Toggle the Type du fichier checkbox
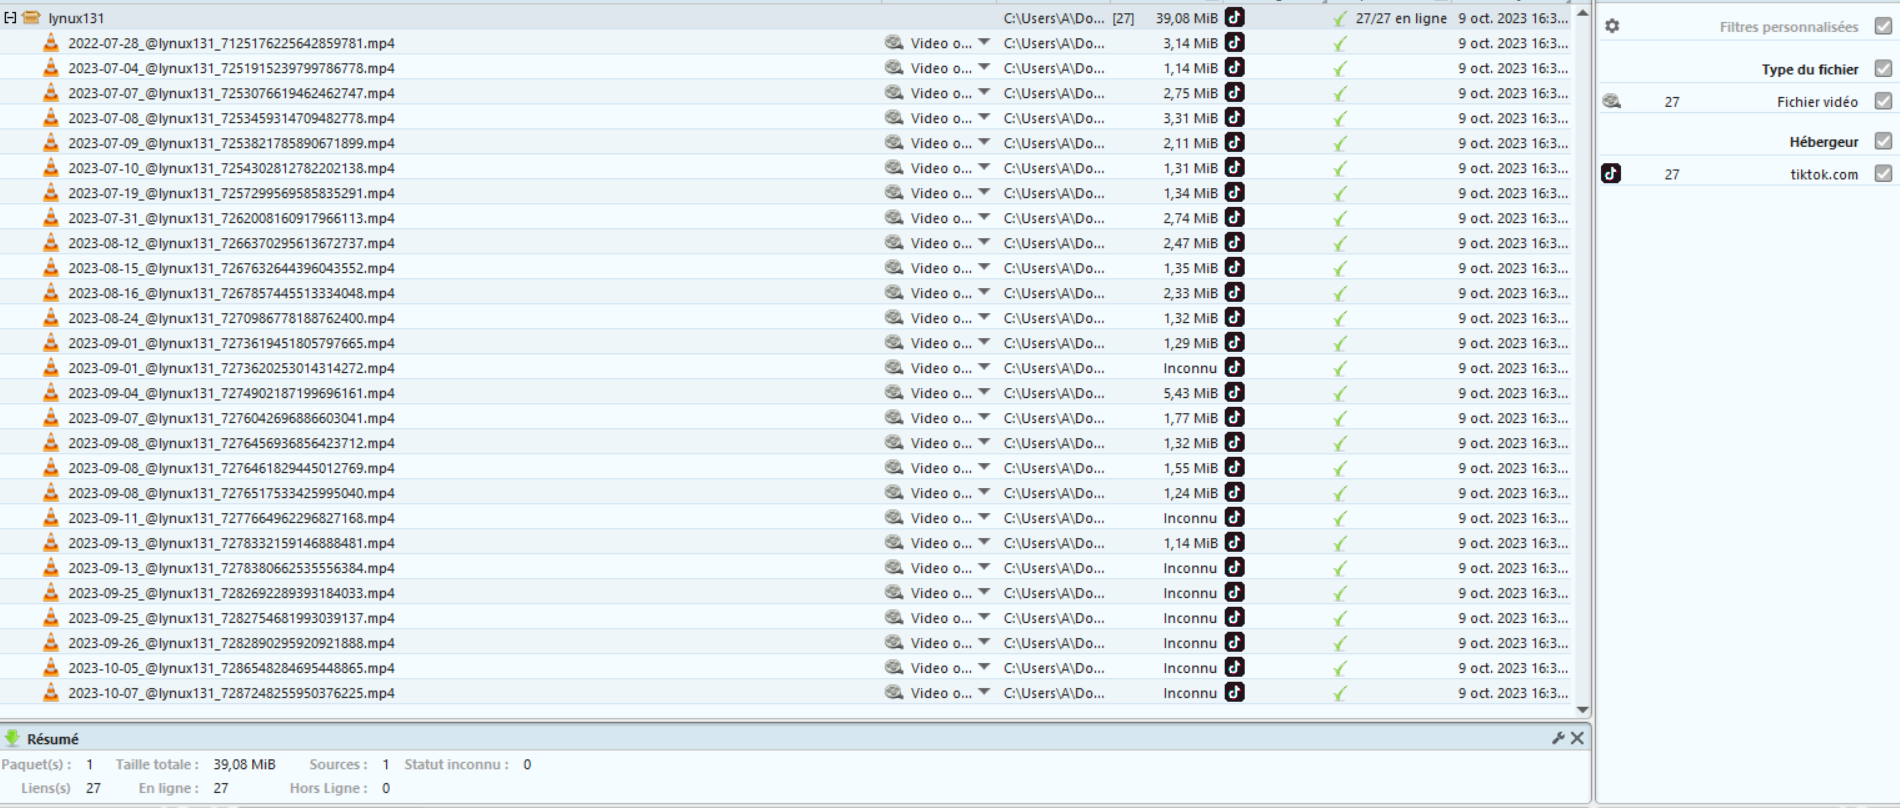Viewport: 1900px width, 808px height. click(x=1884, y=69)
